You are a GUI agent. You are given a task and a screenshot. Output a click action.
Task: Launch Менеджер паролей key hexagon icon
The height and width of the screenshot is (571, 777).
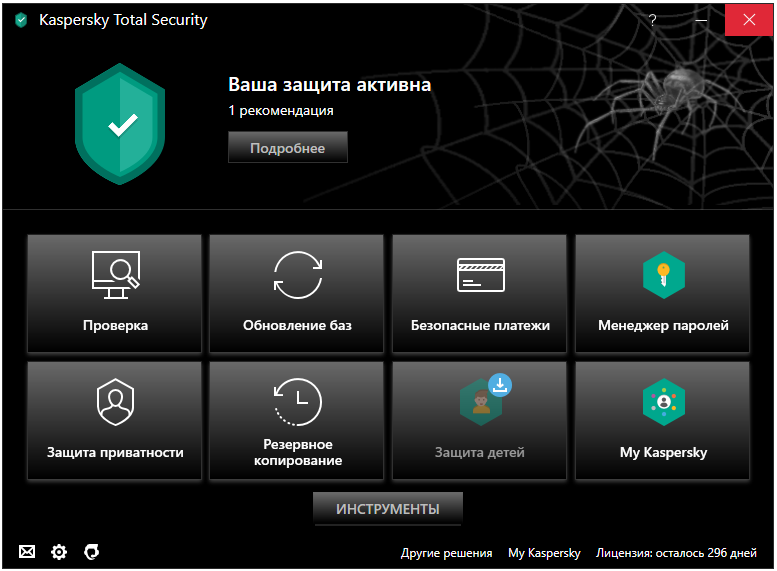coord(664,275)
